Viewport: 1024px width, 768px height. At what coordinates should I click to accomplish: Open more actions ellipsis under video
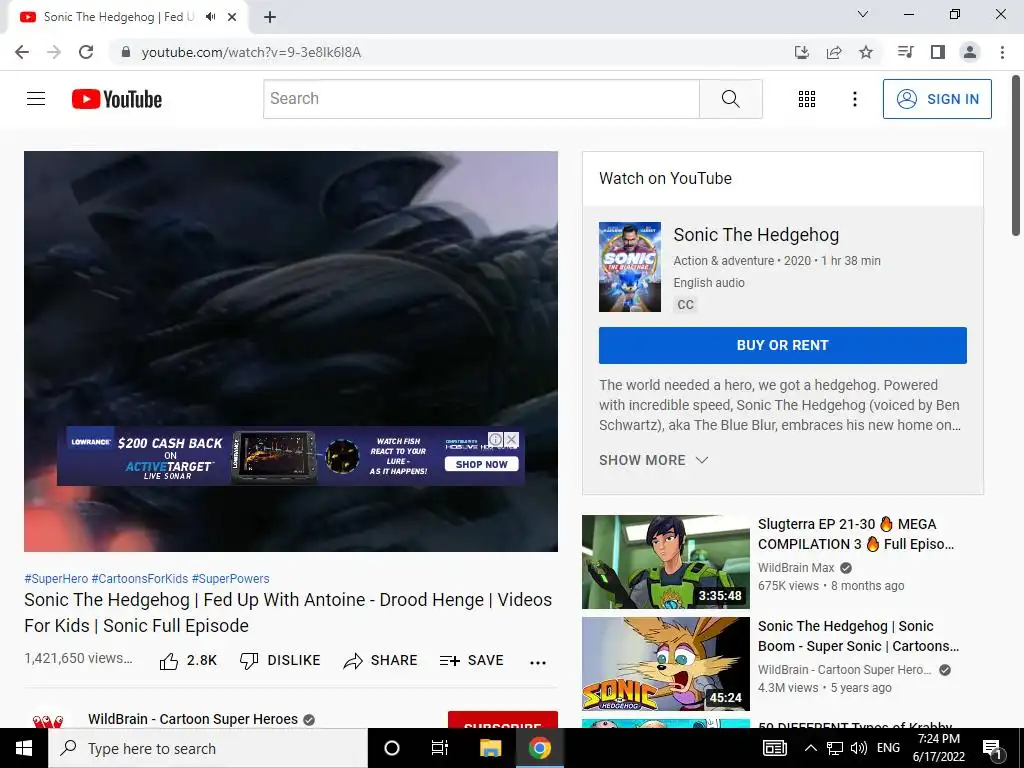pos(538,662)
